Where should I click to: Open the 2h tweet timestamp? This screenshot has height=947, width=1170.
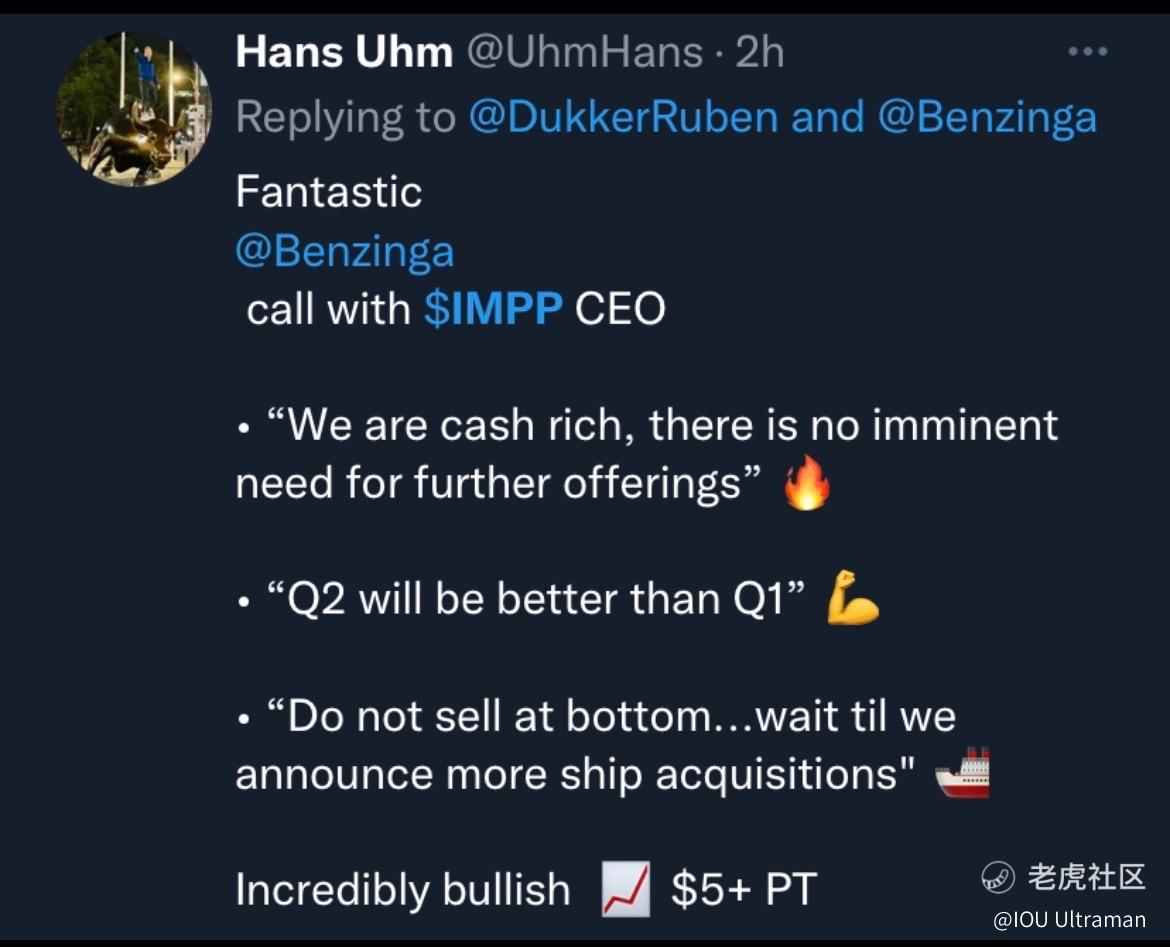[760, 52]
